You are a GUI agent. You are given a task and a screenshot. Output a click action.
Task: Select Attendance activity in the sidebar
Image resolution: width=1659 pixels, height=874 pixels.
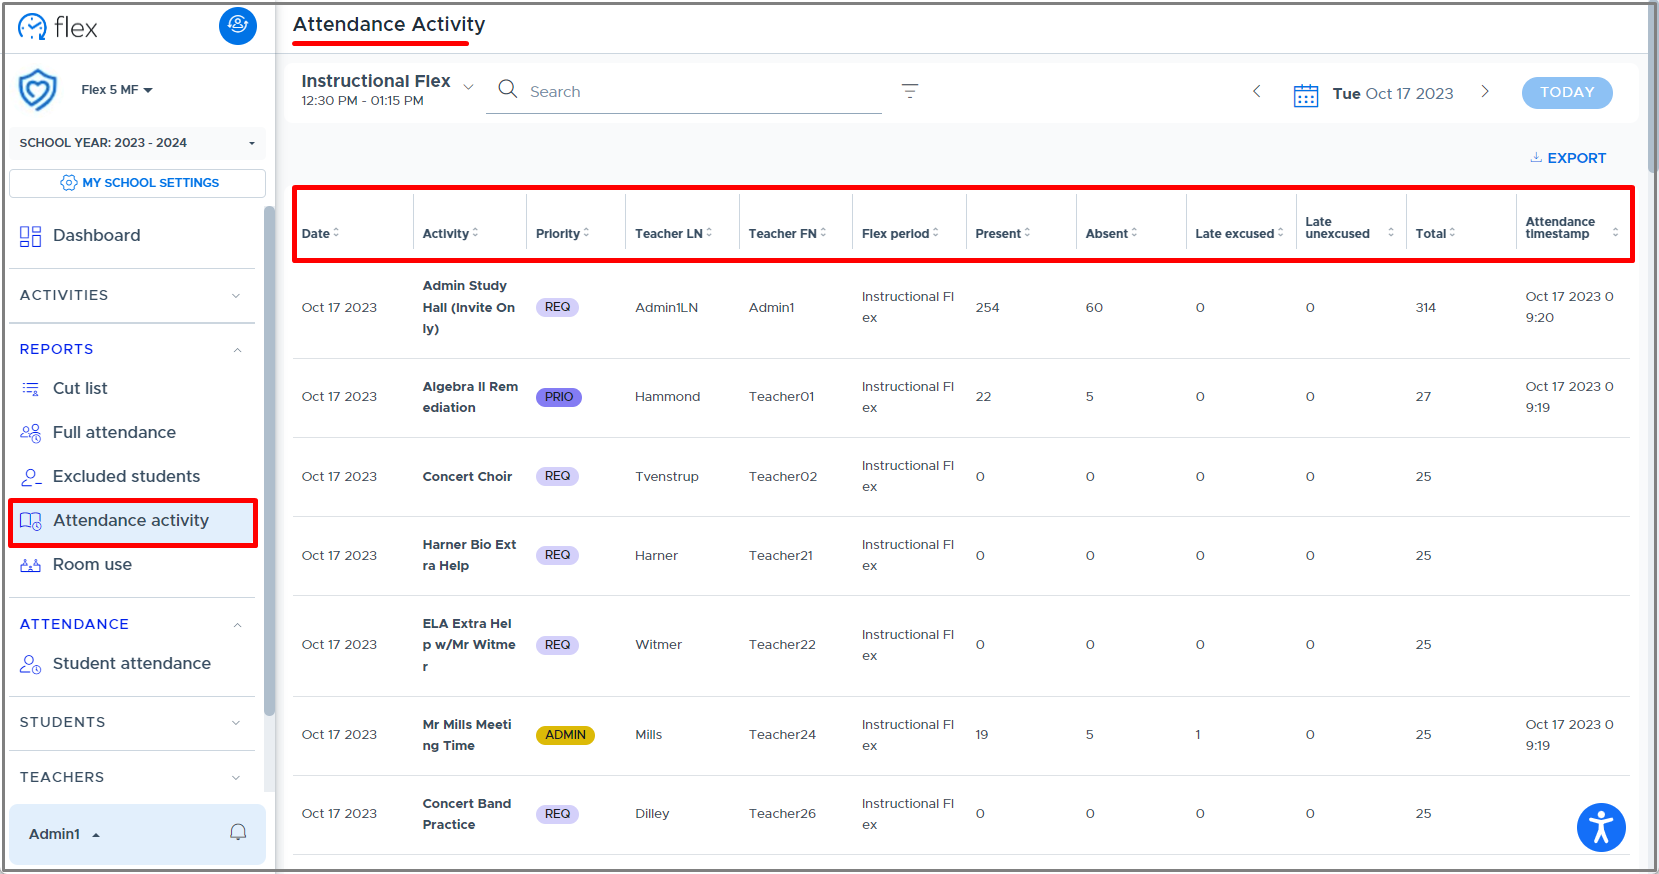(132, 522)
